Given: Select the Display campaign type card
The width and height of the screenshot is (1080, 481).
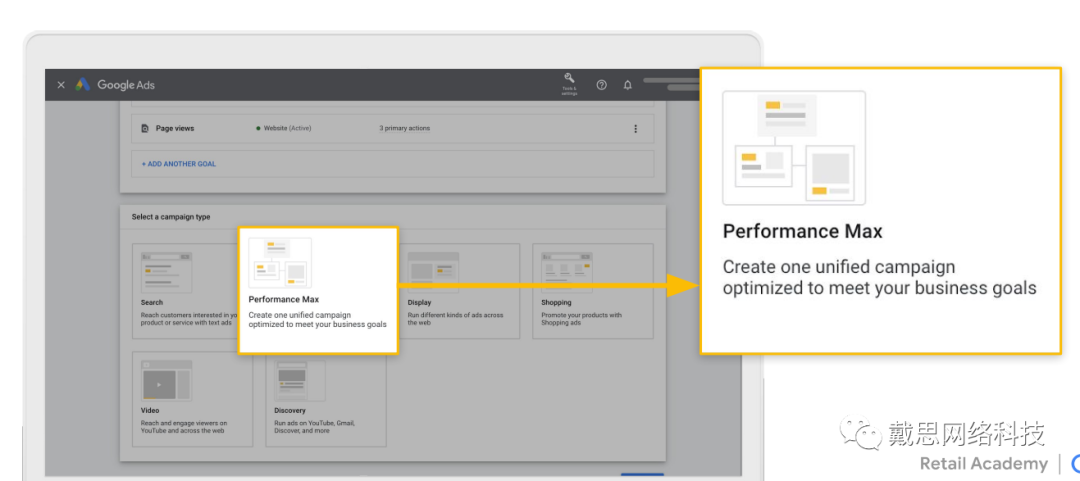Looking at the screenshot, I should (459, 290).
